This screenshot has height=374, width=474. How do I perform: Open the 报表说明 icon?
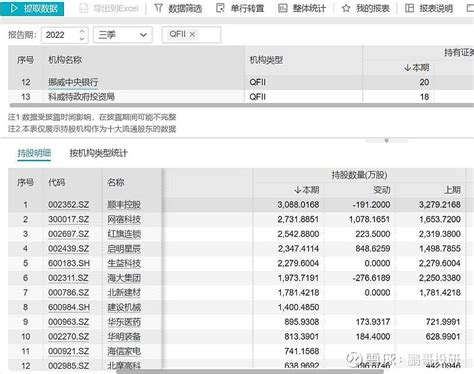pyautogui.click(x=409, y=8)
